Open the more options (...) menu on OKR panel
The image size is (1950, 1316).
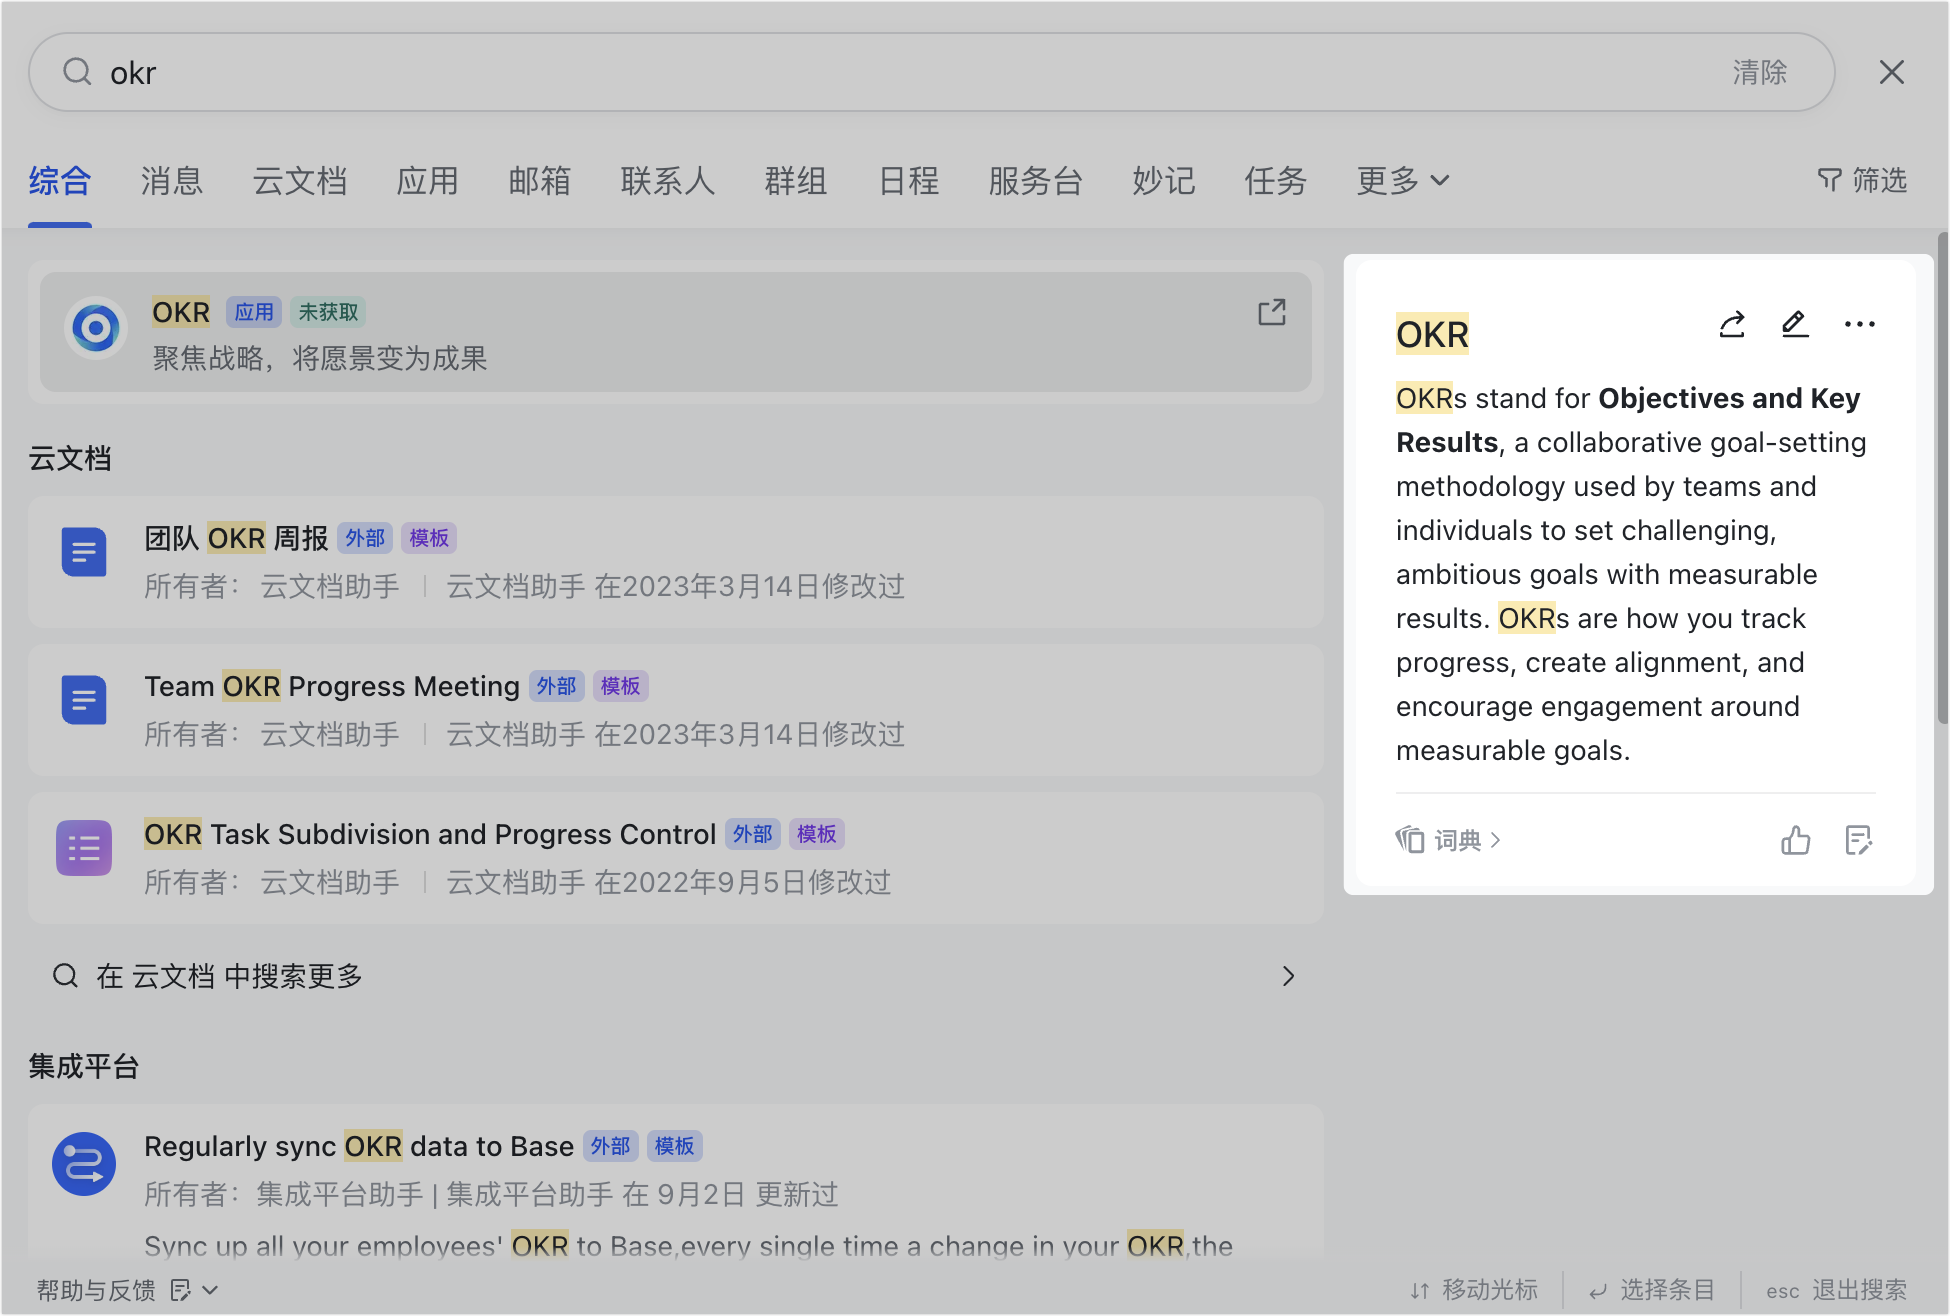click(1859, 324)
